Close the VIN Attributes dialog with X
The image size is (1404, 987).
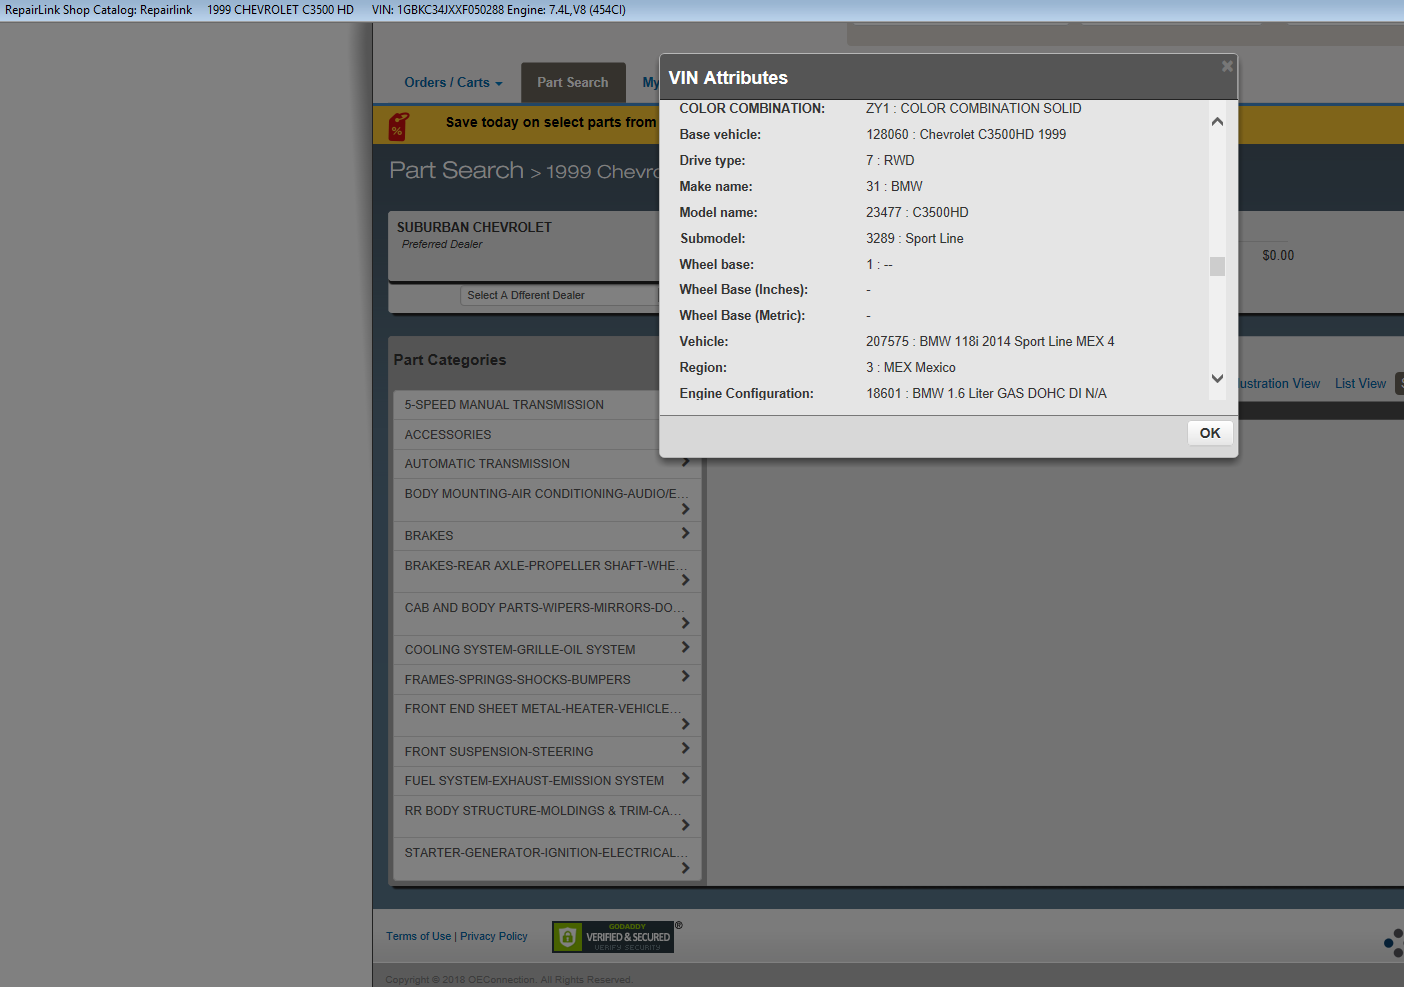coord(1227,66)
